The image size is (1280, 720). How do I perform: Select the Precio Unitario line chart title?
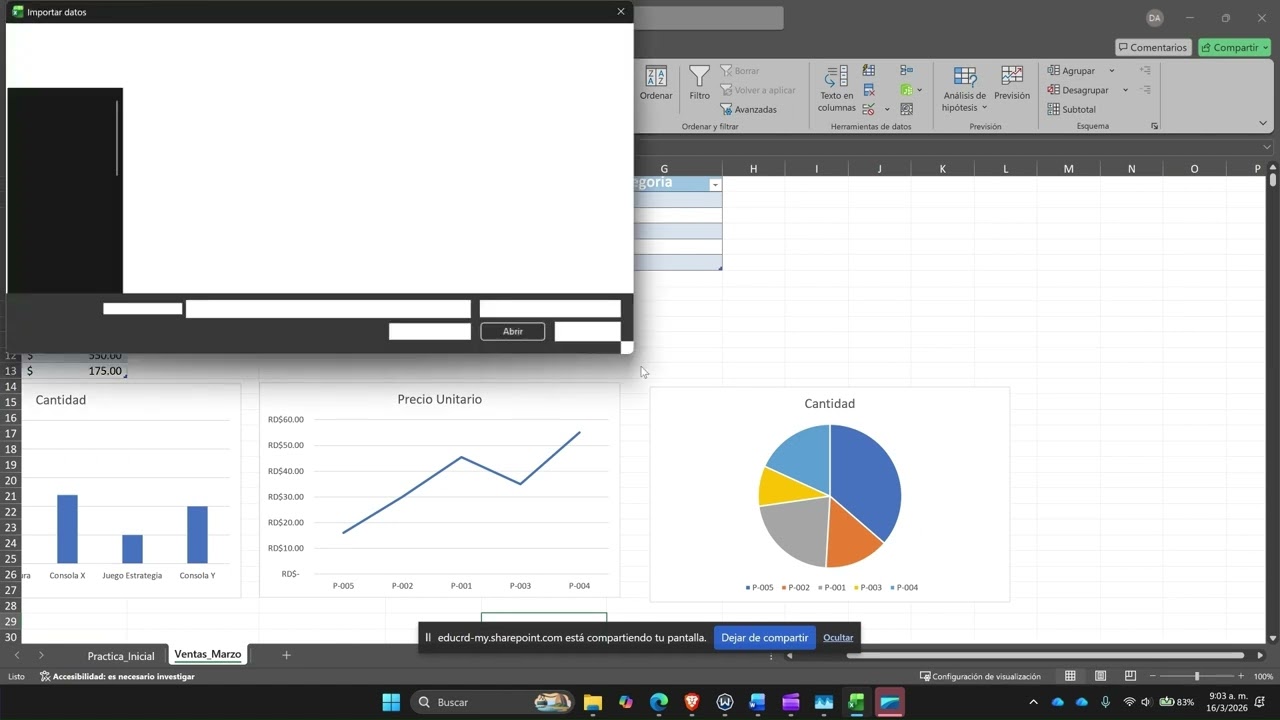[439, 399]
